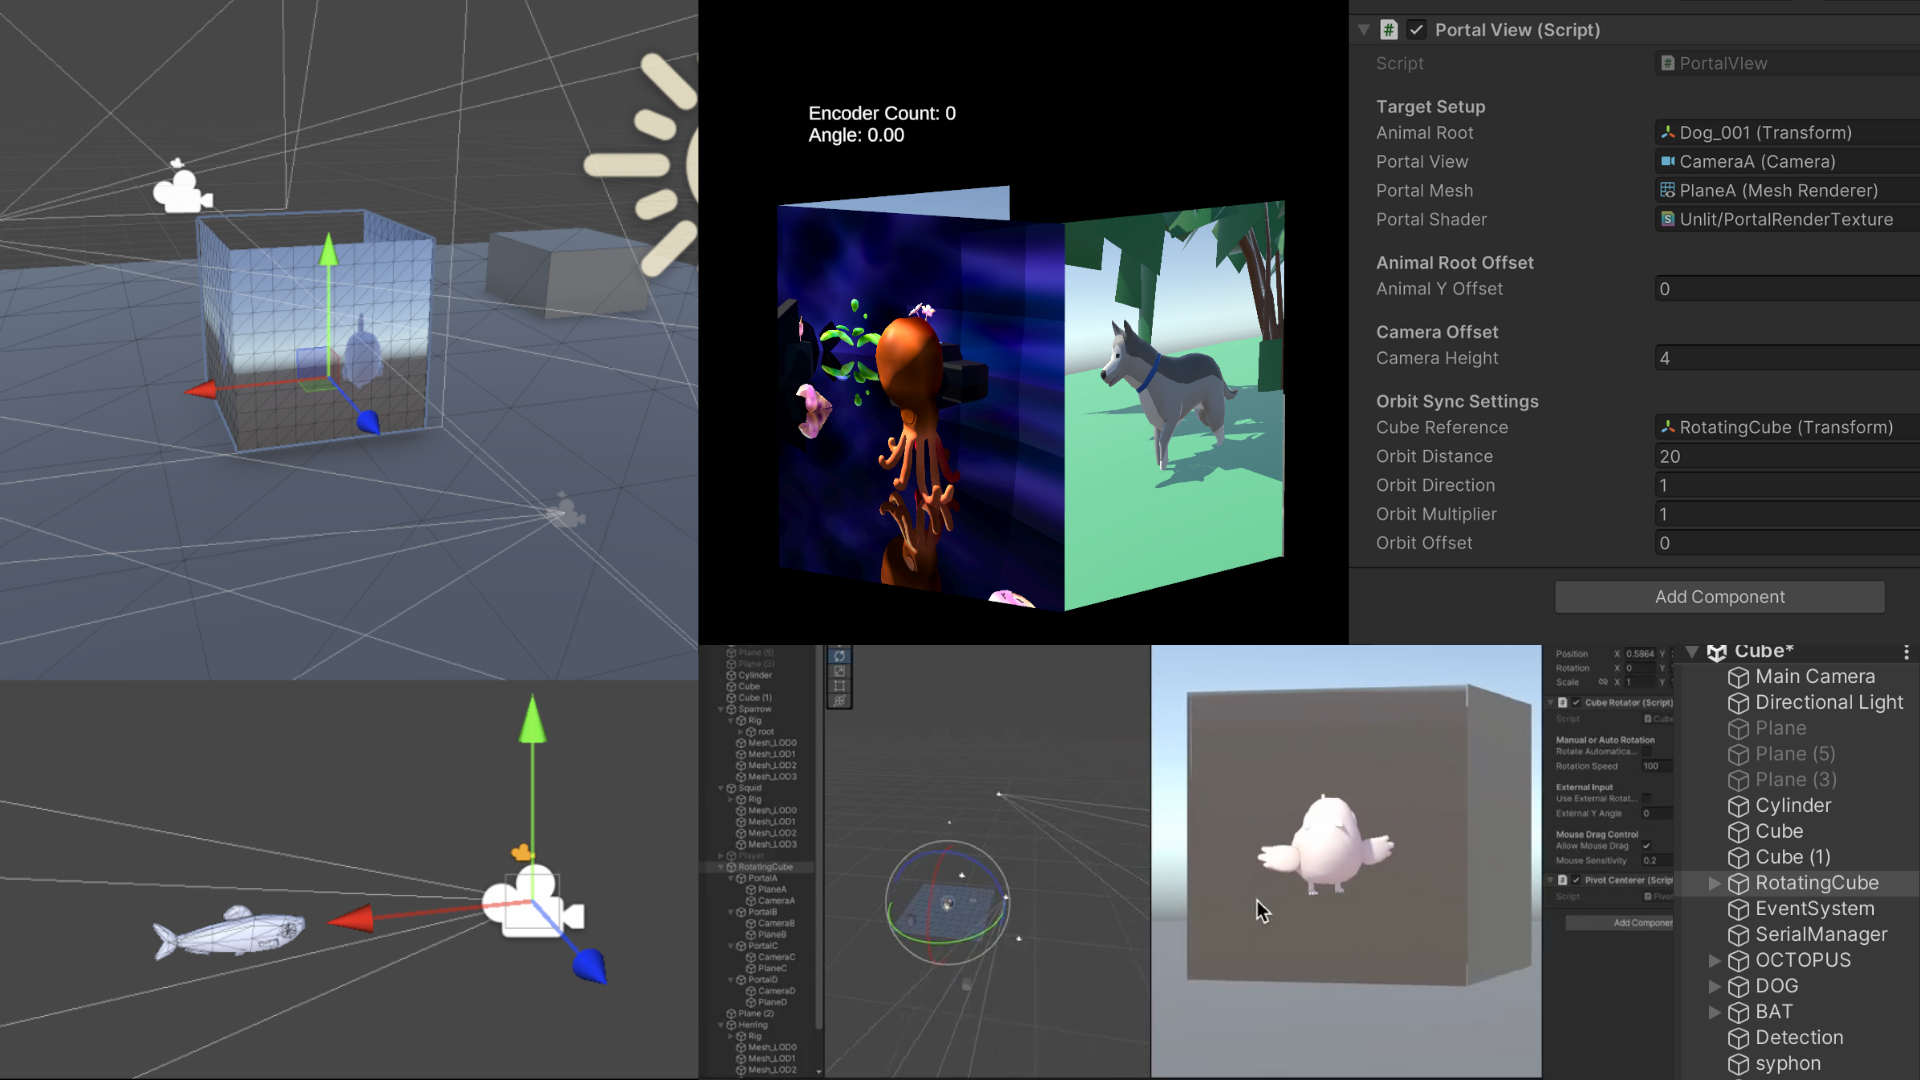Click the script icon beside Pivot Centerer

pyautogui.click(x=1562, y=880)
